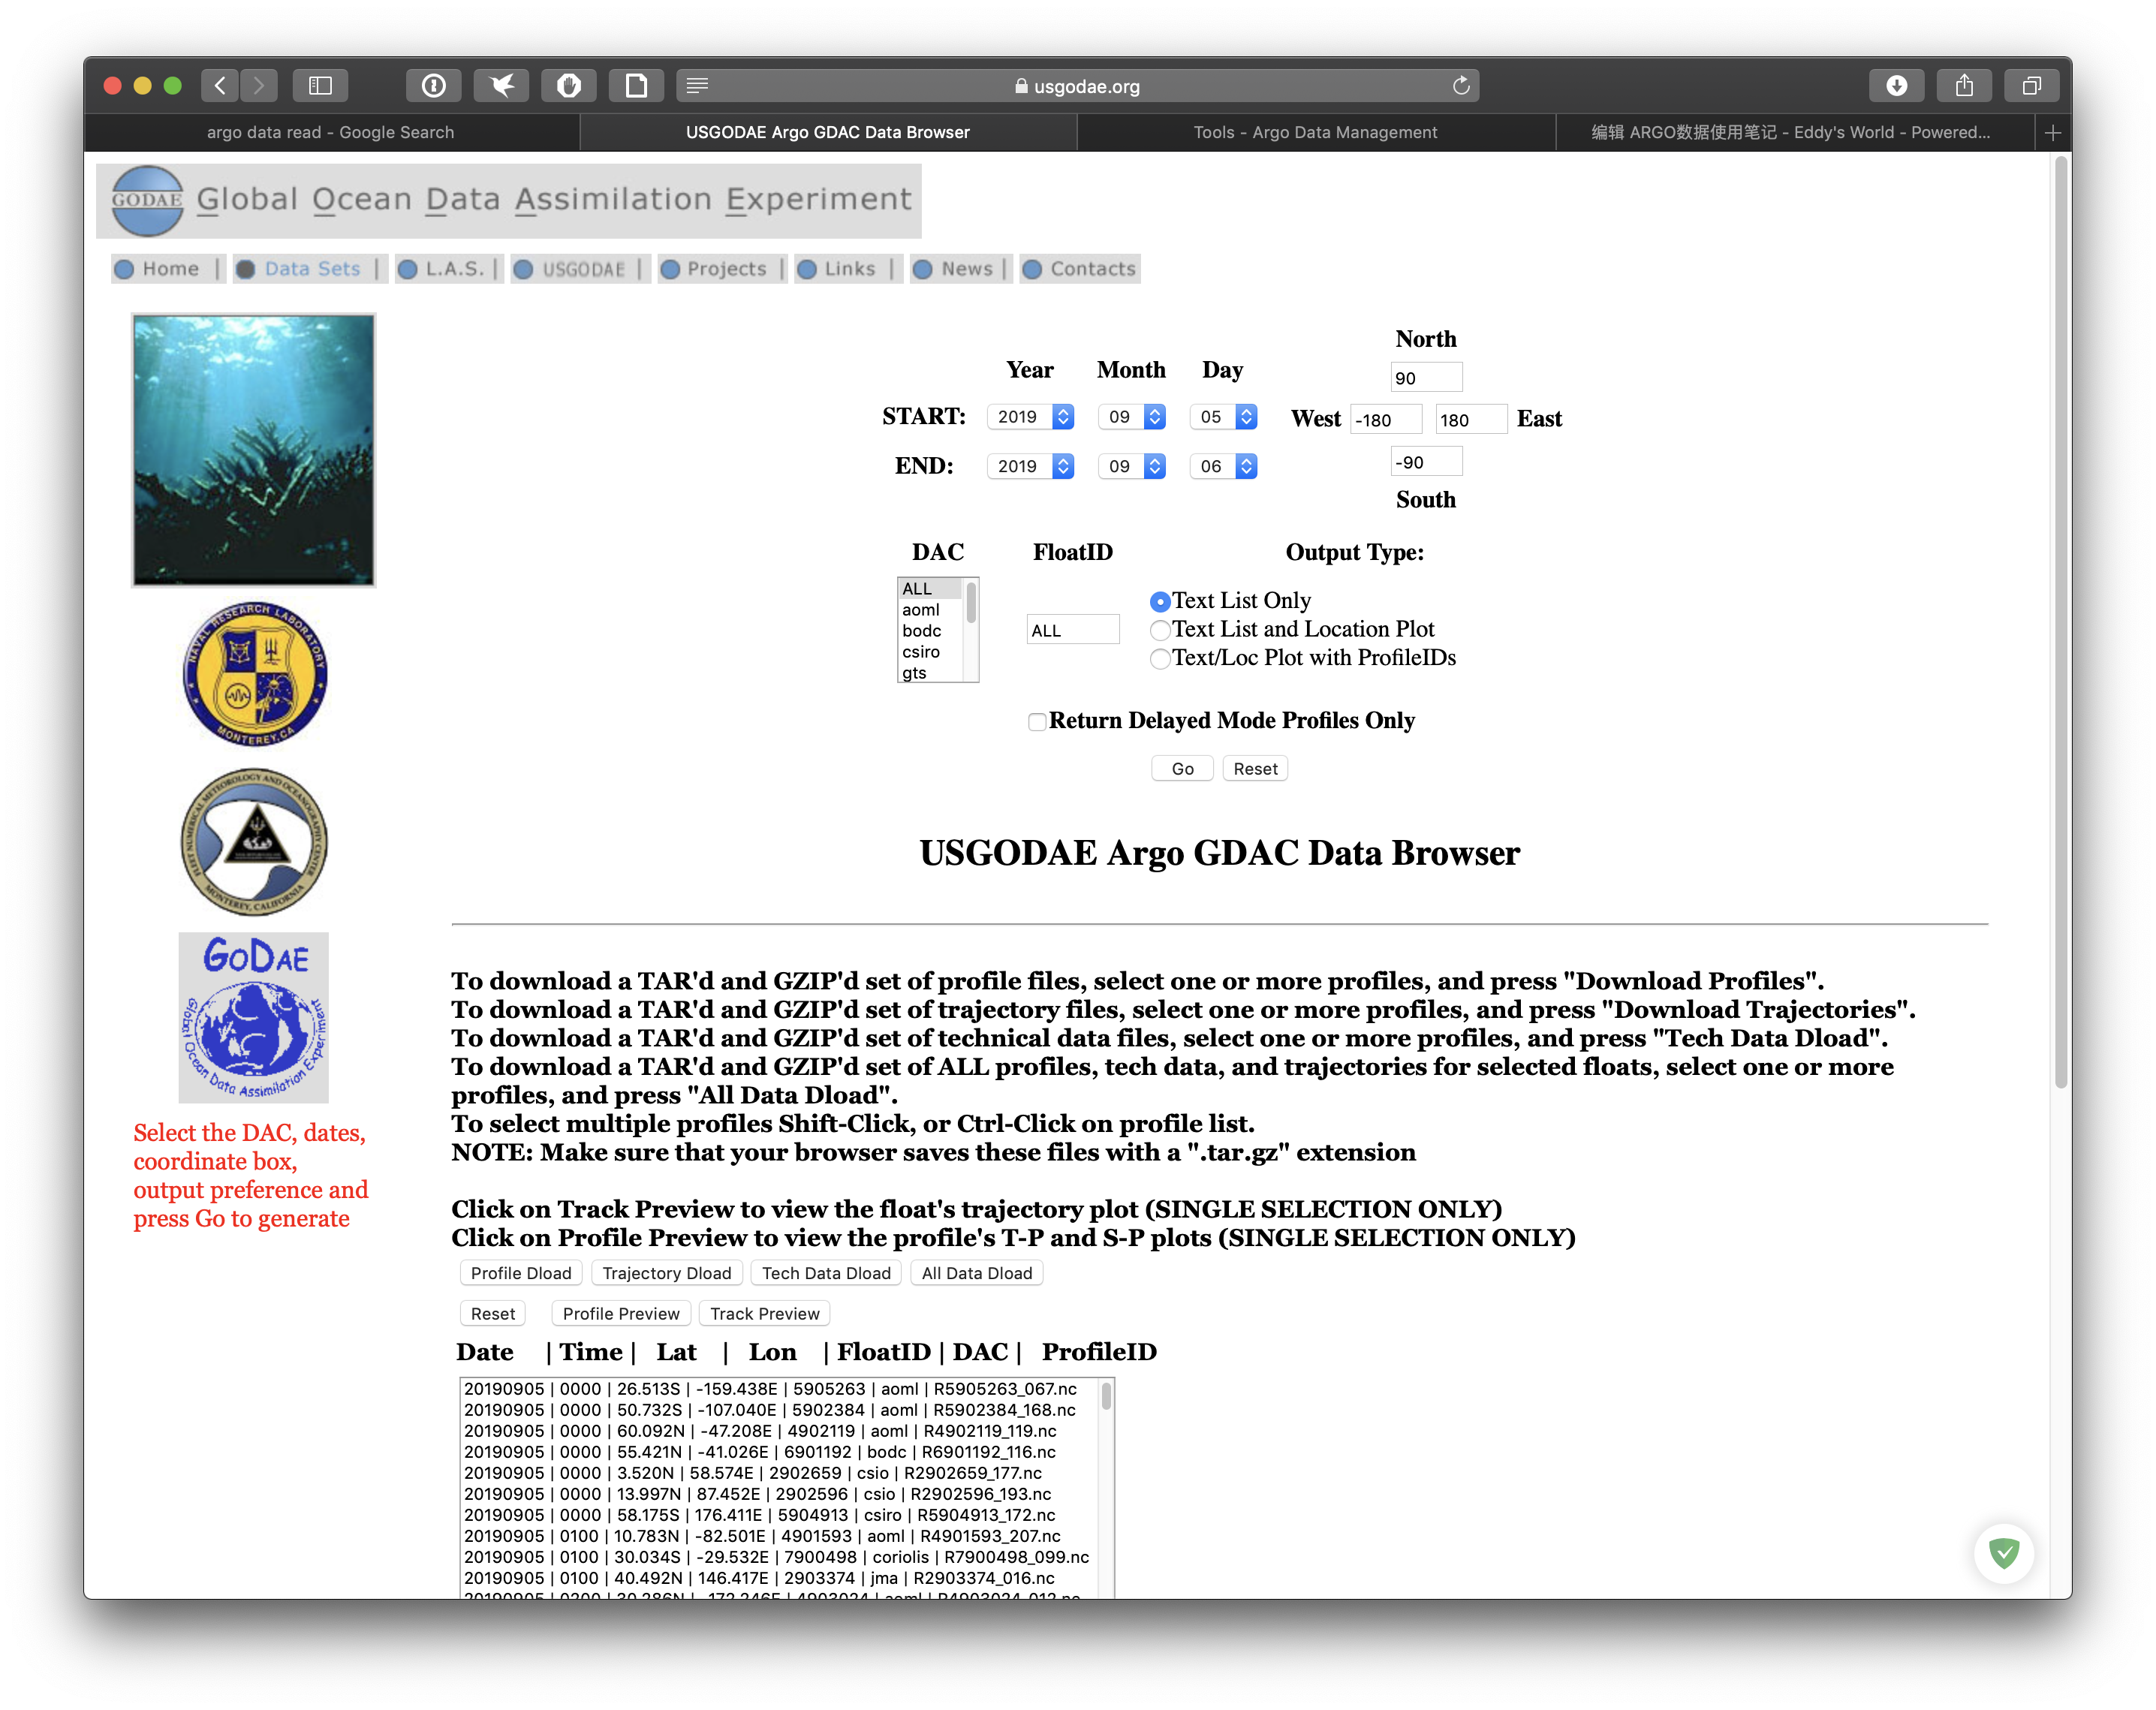Viewport: 2156px width, 1710px height.
Task: Open START day dropdown
Action: [x=1223, y=417]
